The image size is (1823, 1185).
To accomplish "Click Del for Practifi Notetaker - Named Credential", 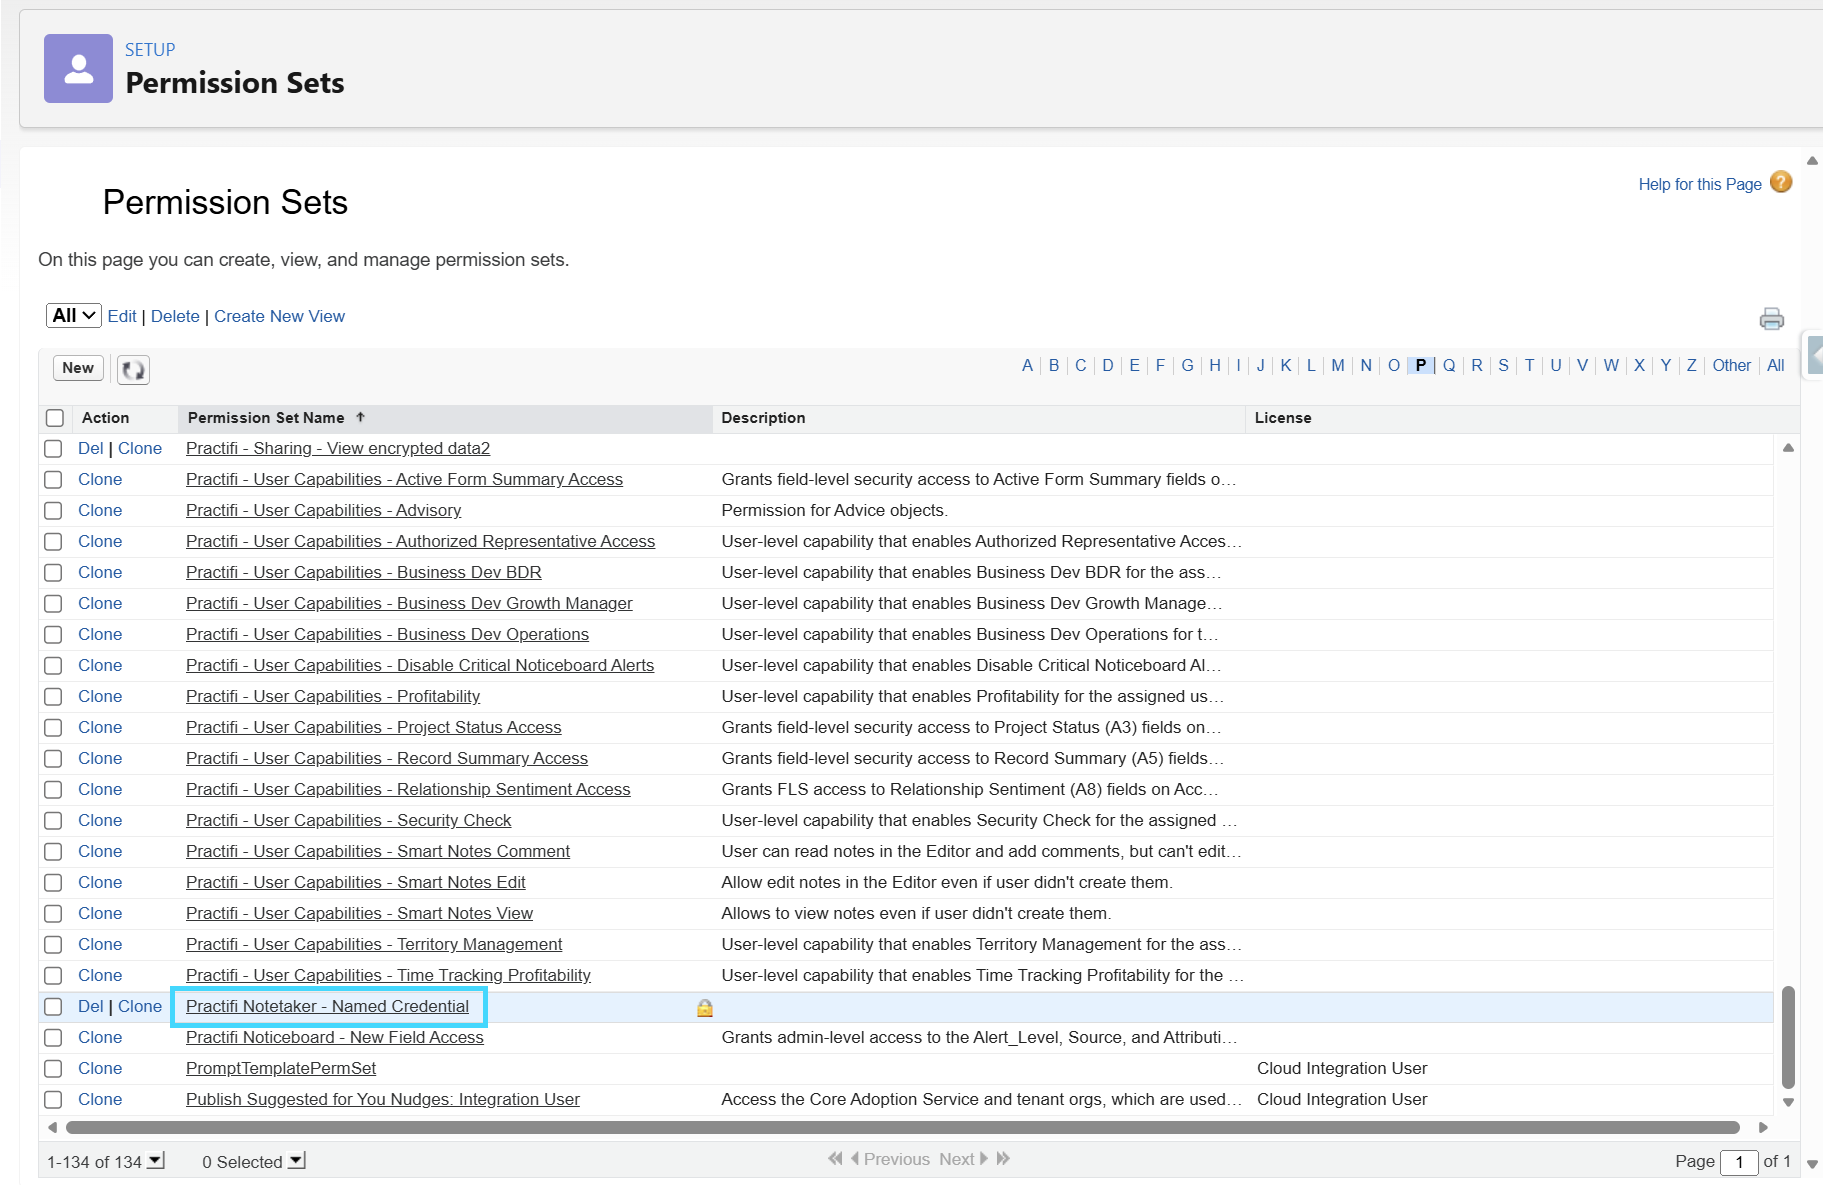I will tap(91, 1006).
